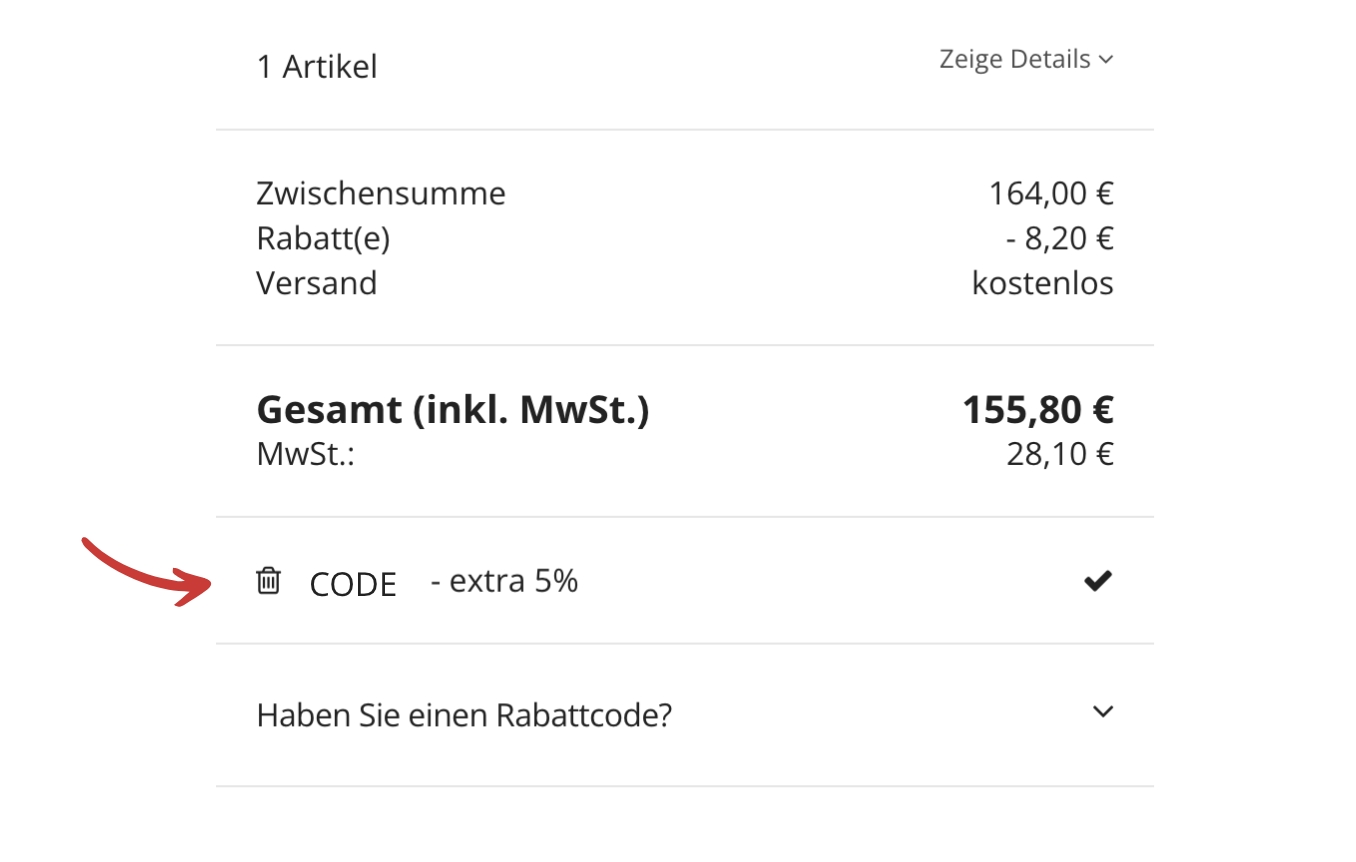Click the trash icon beside CODE

tap(268, 580)
